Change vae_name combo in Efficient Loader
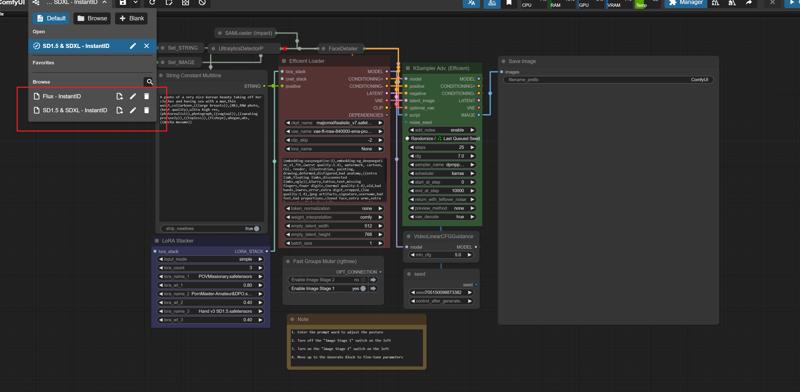Viewport: 800px width, 392px height. 334,131
